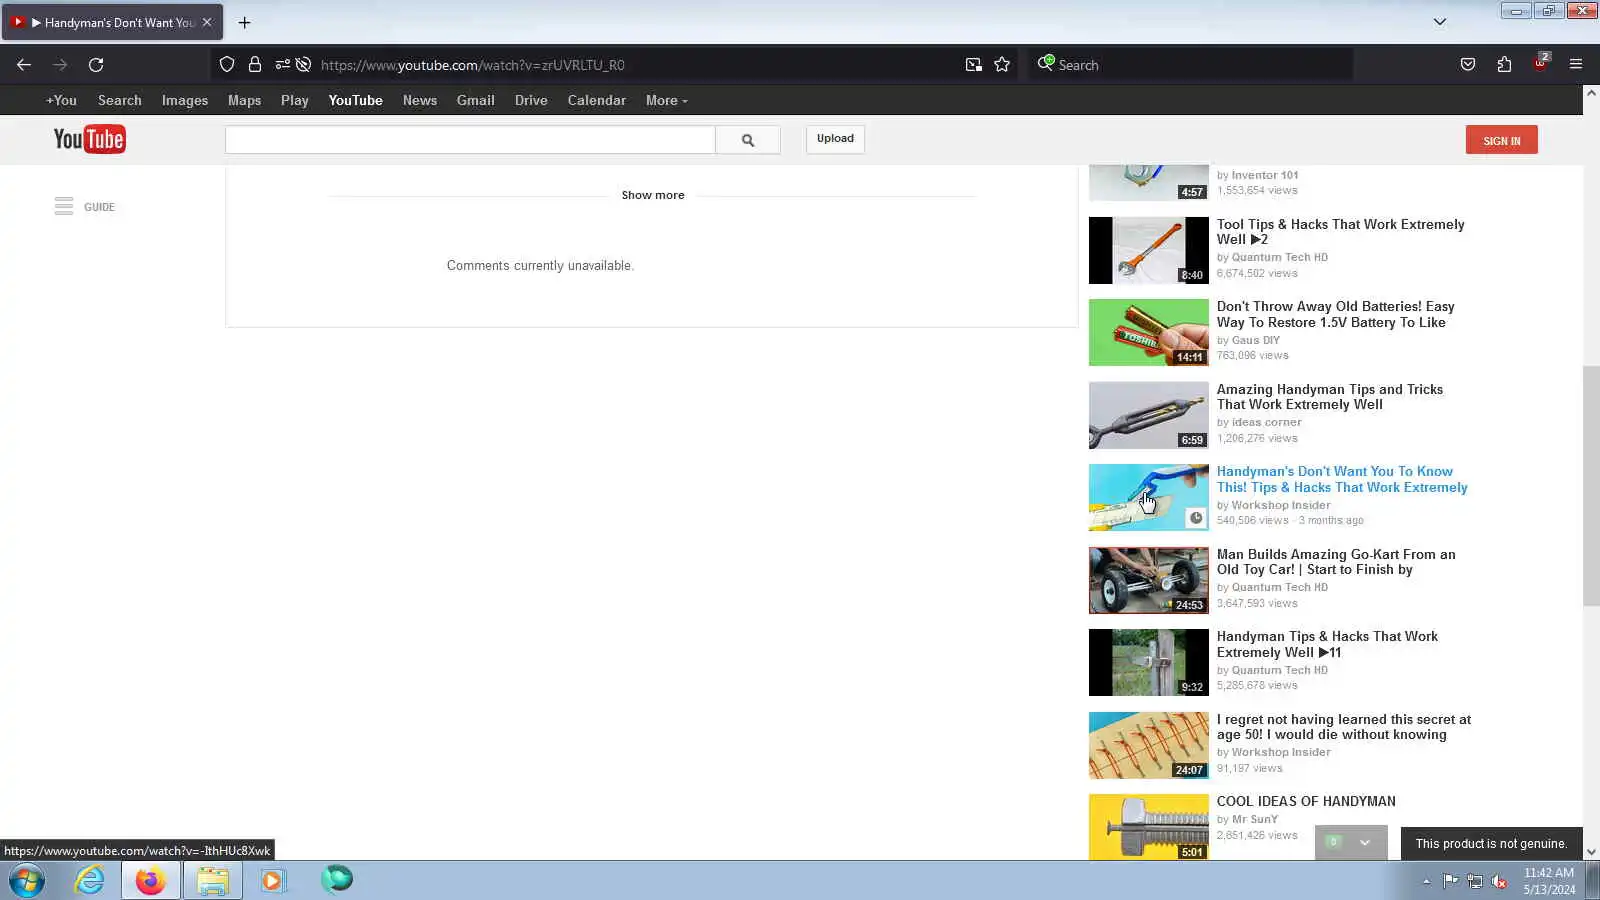Open +You in the Google bar
The height and width of the screenshot is (900, 1600).
pyautogui.click(x=61, y=101)
